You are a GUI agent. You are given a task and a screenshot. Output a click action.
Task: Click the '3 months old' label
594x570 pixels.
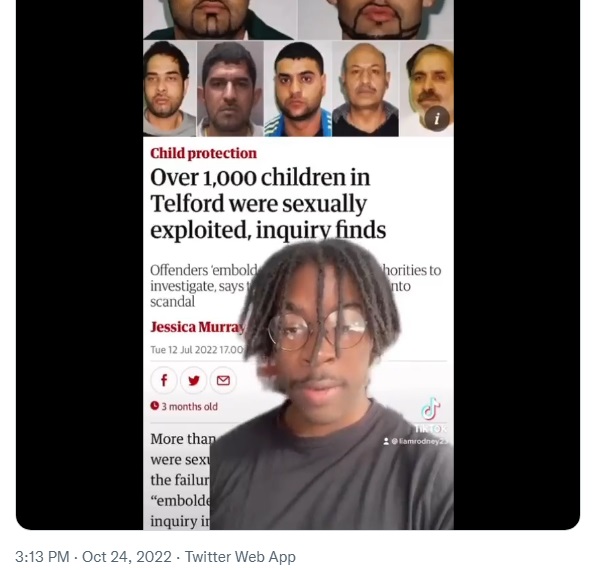[x=189, y=406]
